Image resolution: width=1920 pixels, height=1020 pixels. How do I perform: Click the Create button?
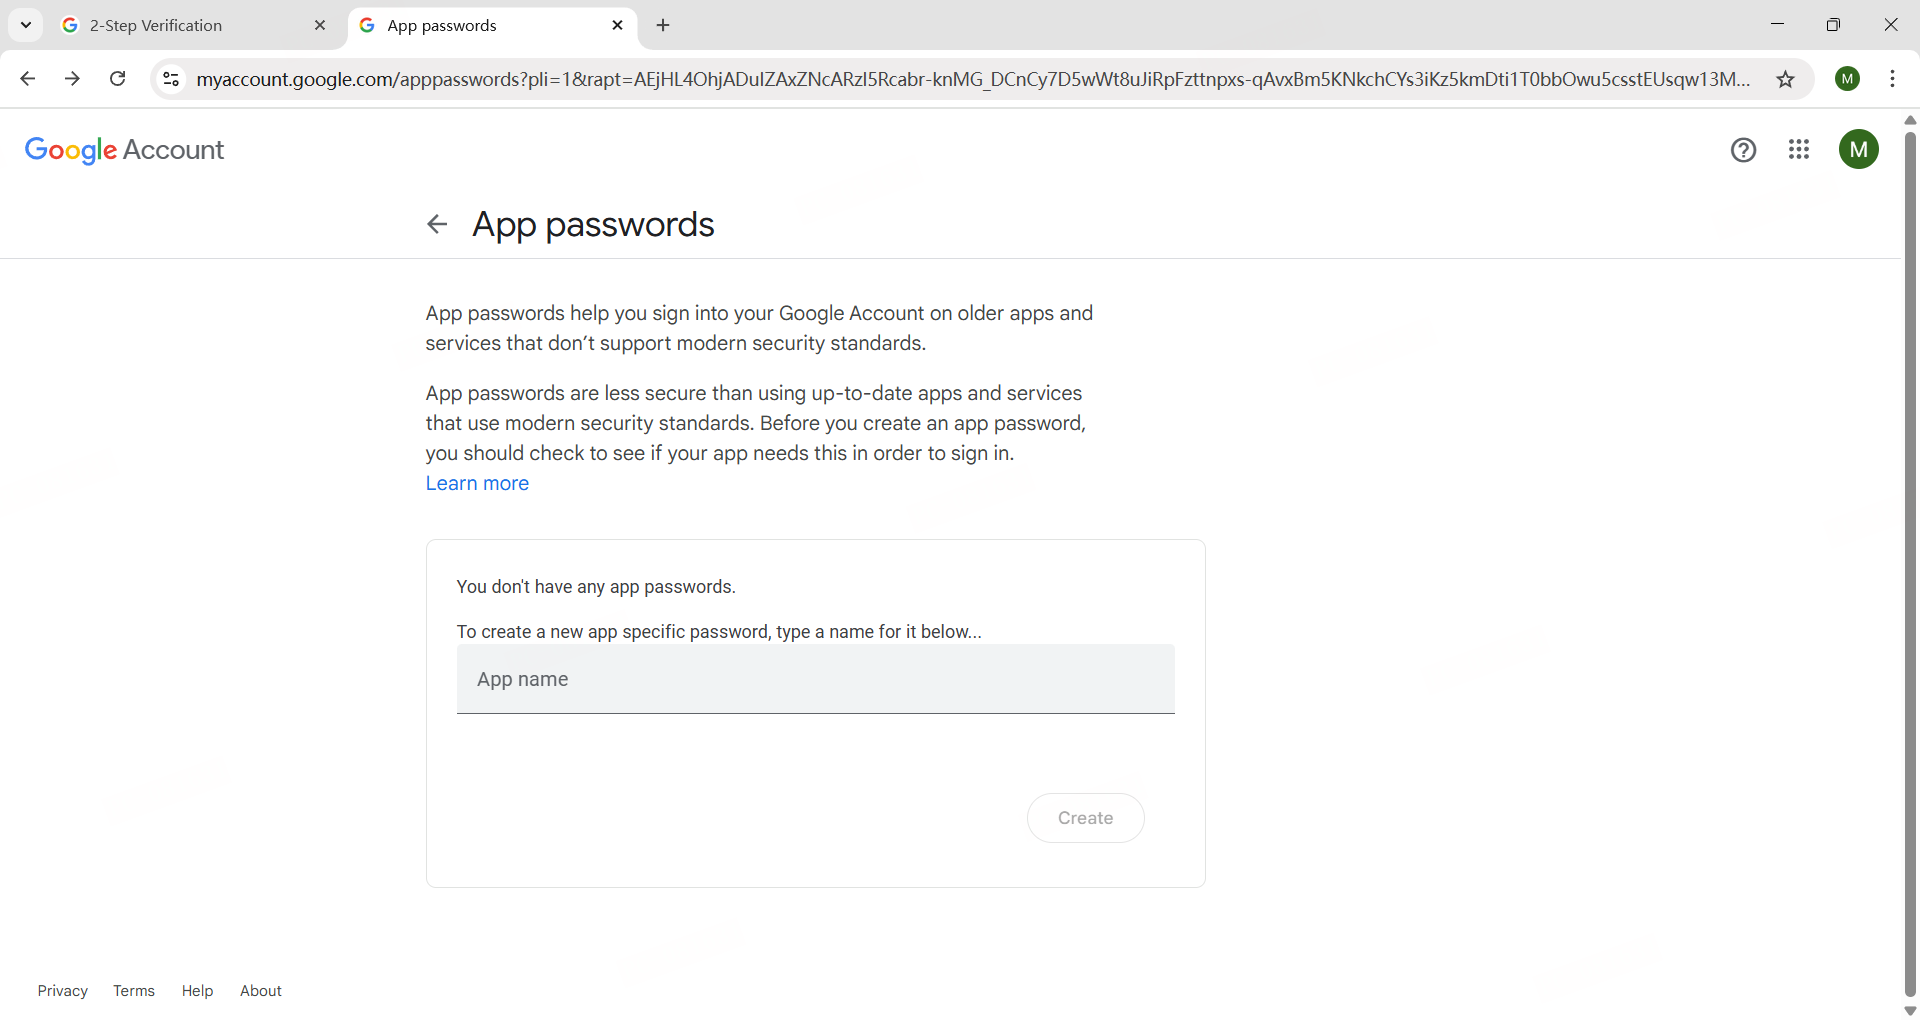[x=1085, y=818]
